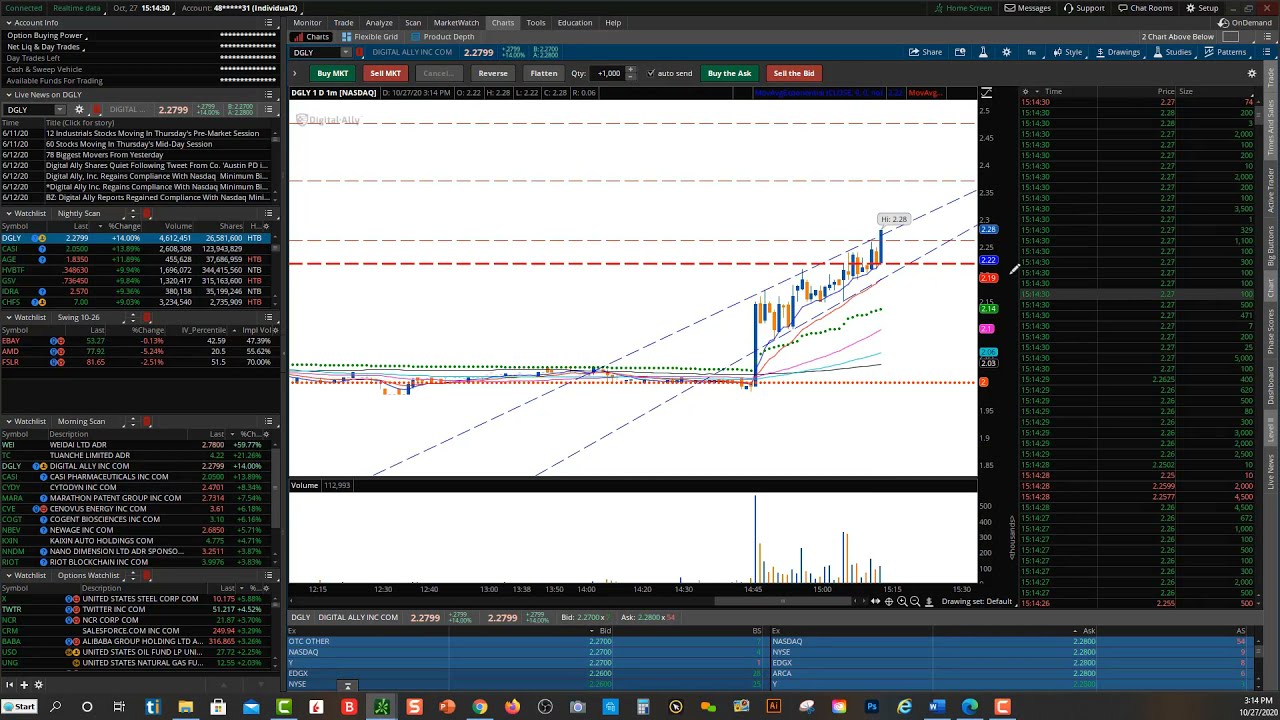This screenshot has height=720, width=1280.
Task: Click the zoom-in magnifier on chart
Action: [x=902, y=601]
